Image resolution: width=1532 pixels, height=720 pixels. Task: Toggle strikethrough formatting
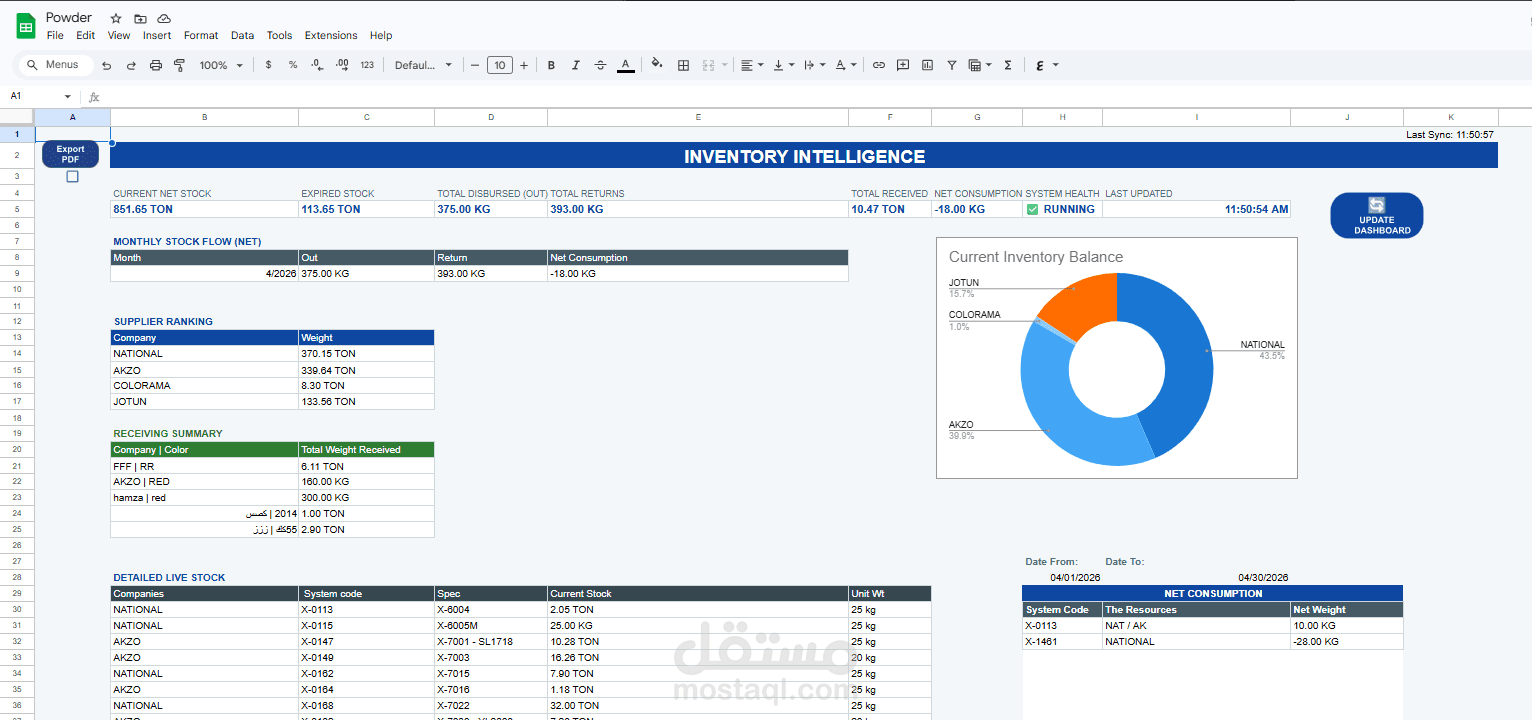click(600, 65)
